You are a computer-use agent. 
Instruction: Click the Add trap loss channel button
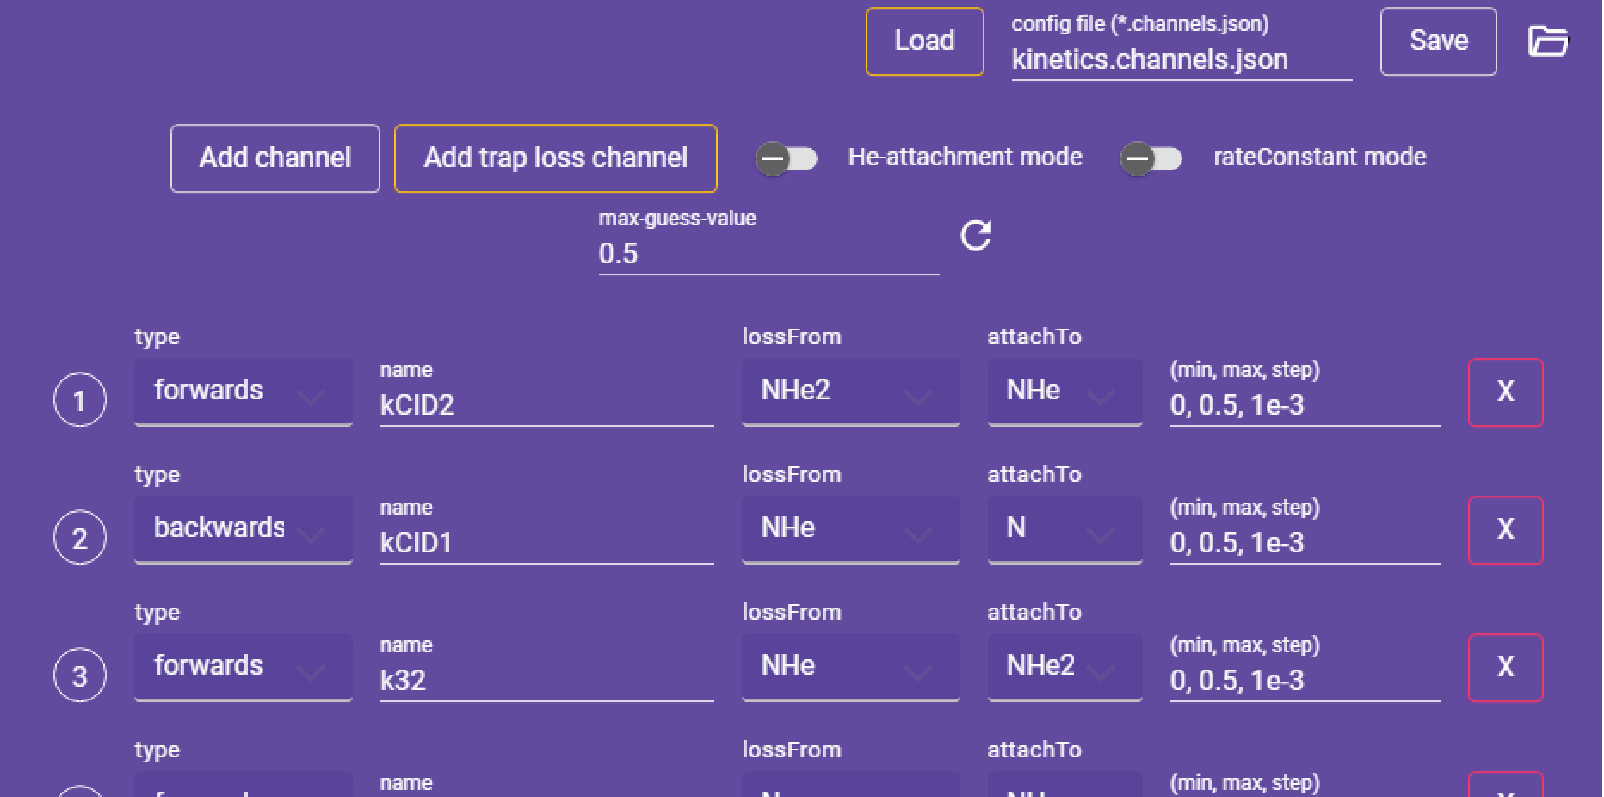click(555, 158)
